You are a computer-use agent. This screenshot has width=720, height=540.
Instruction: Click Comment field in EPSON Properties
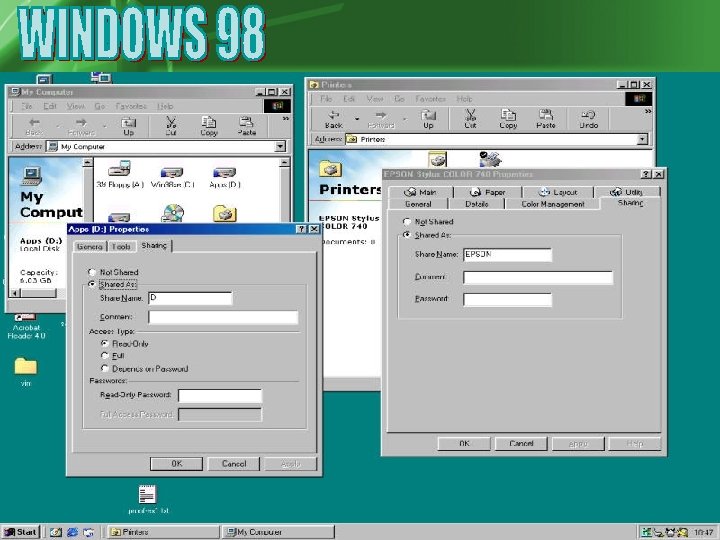pos(538,277)
